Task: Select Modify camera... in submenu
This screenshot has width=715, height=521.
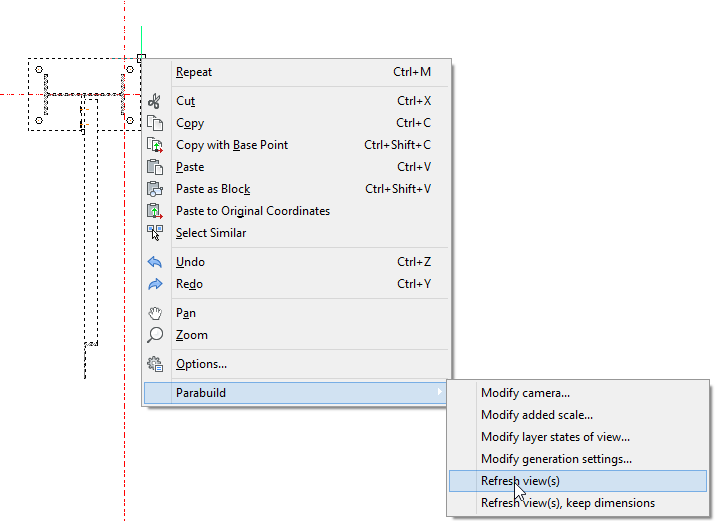Action: click(x=525, y=393)
